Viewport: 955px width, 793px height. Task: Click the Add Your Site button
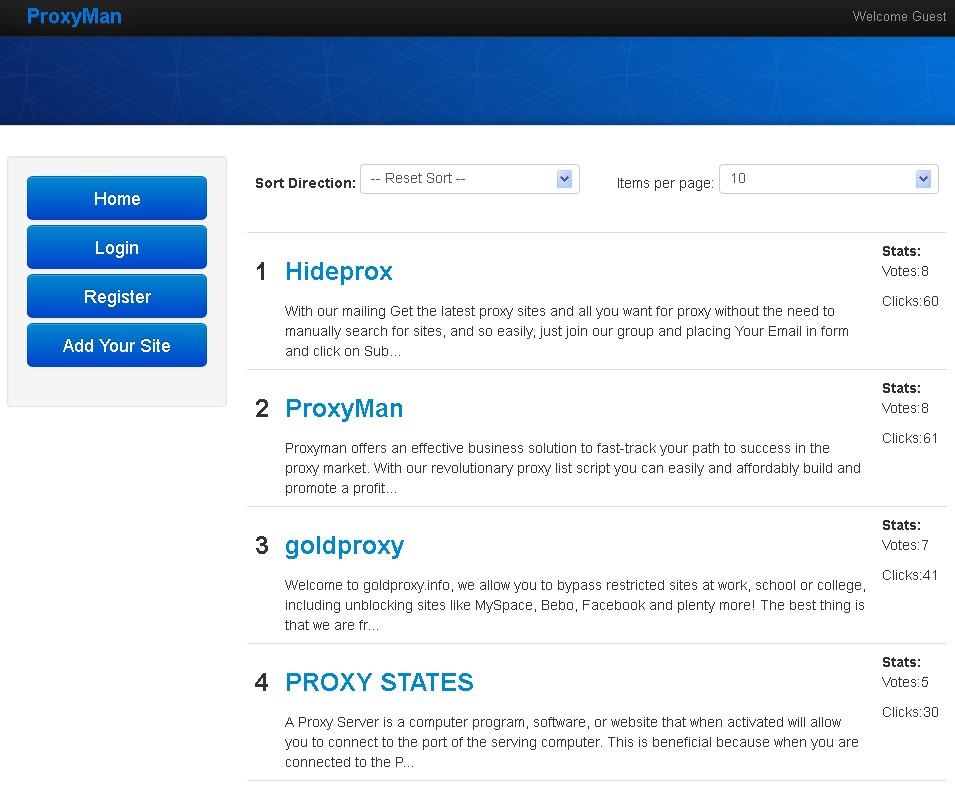pyautogui.click(x=117, y=345)
